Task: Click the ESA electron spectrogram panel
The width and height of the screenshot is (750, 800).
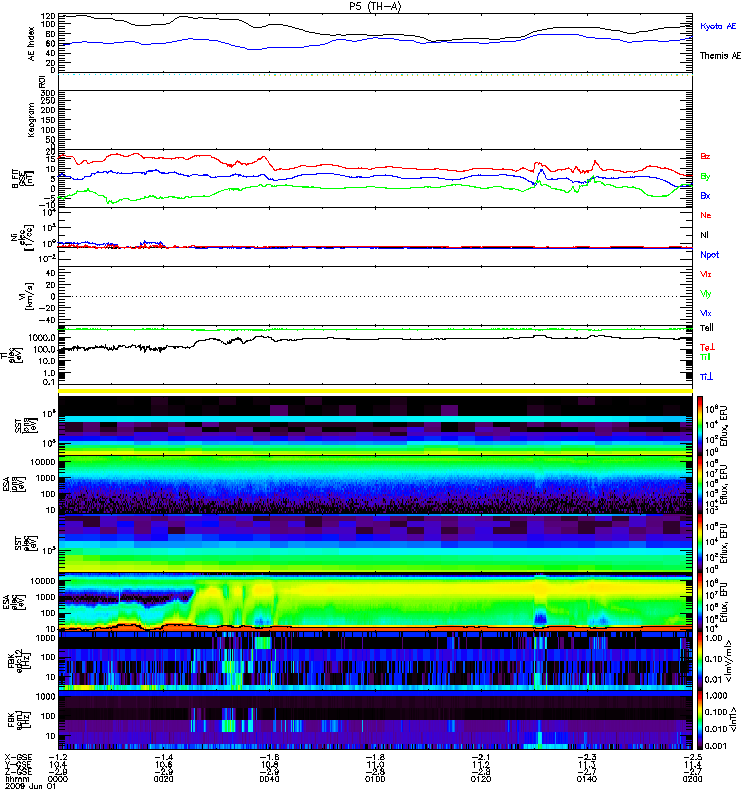Action: [376, 602]
